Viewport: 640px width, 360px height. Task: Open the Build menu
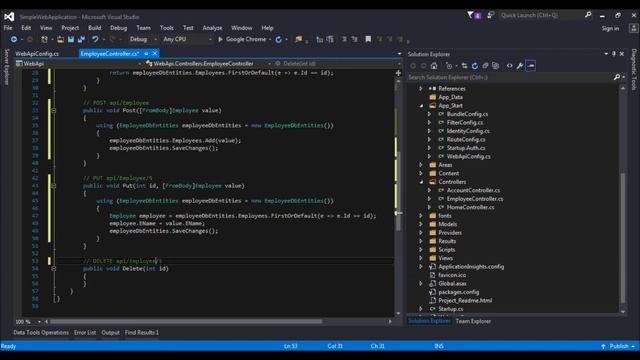[x=95, y=28]
